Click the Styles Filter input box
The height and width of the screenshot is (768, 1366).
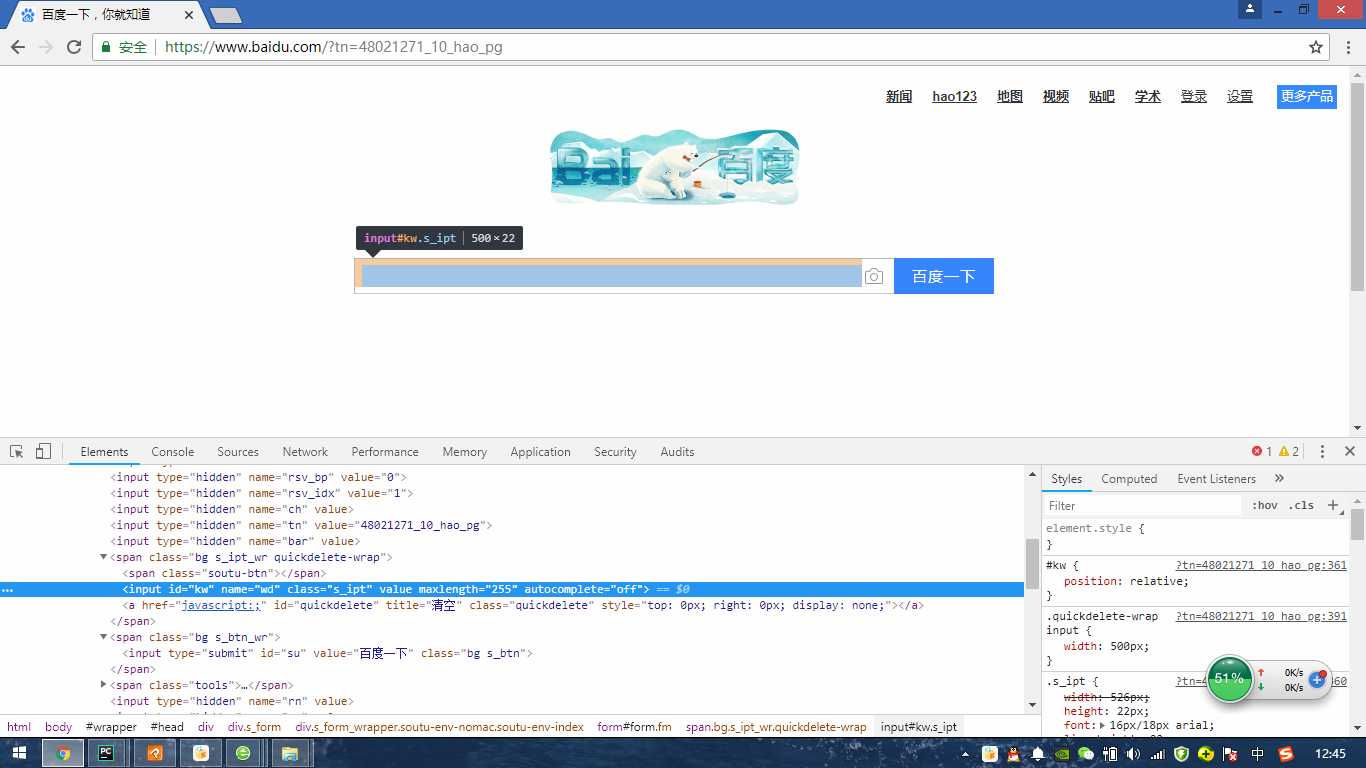click(x=1143, y=506)
